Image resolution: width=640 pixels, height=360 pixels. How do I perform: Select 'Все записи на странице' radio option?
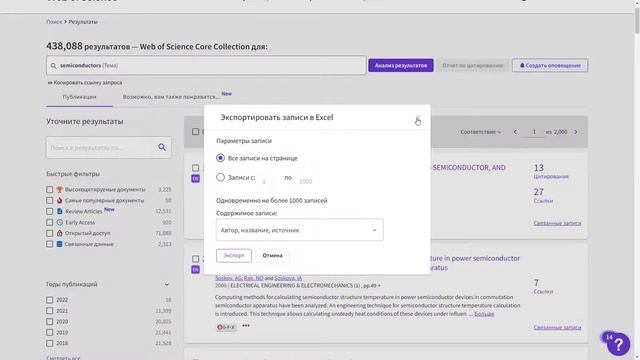pos(220,158)
